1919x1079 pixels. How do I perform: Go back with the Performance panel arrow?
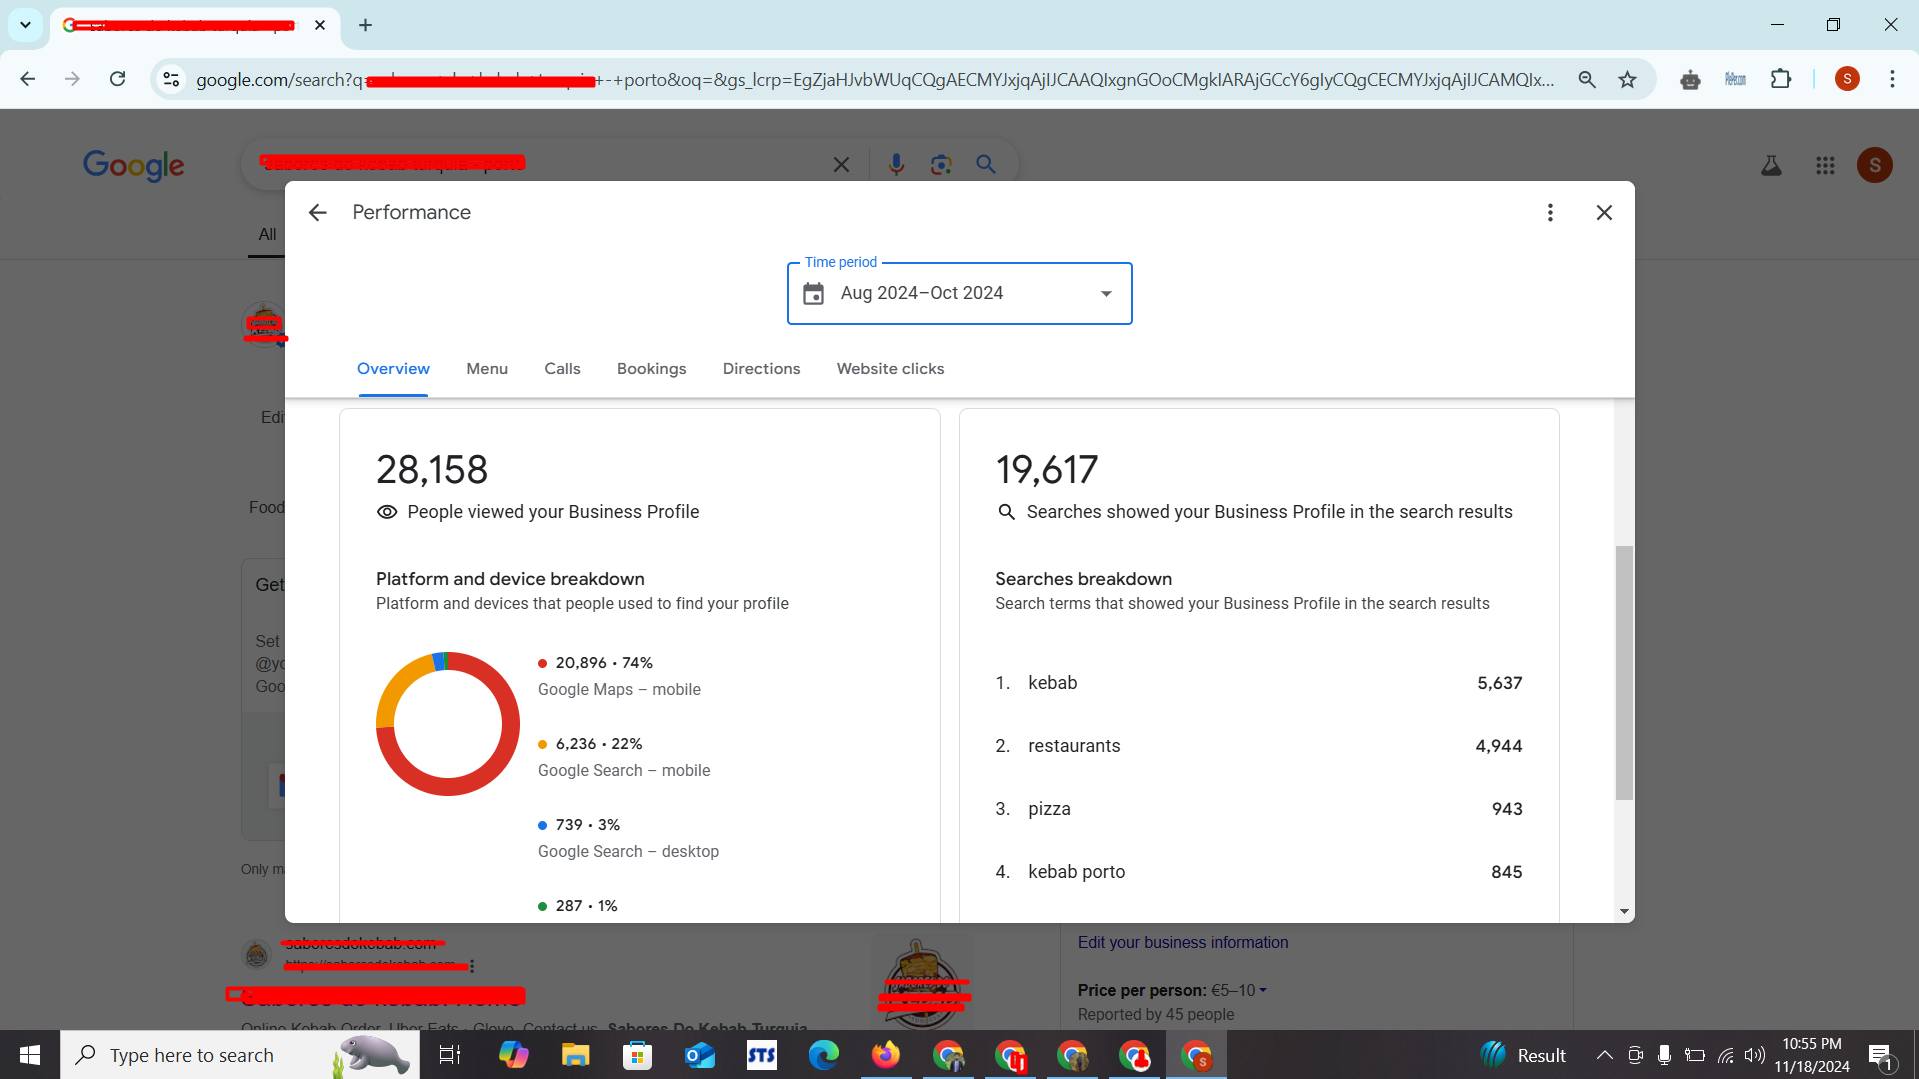317,212
